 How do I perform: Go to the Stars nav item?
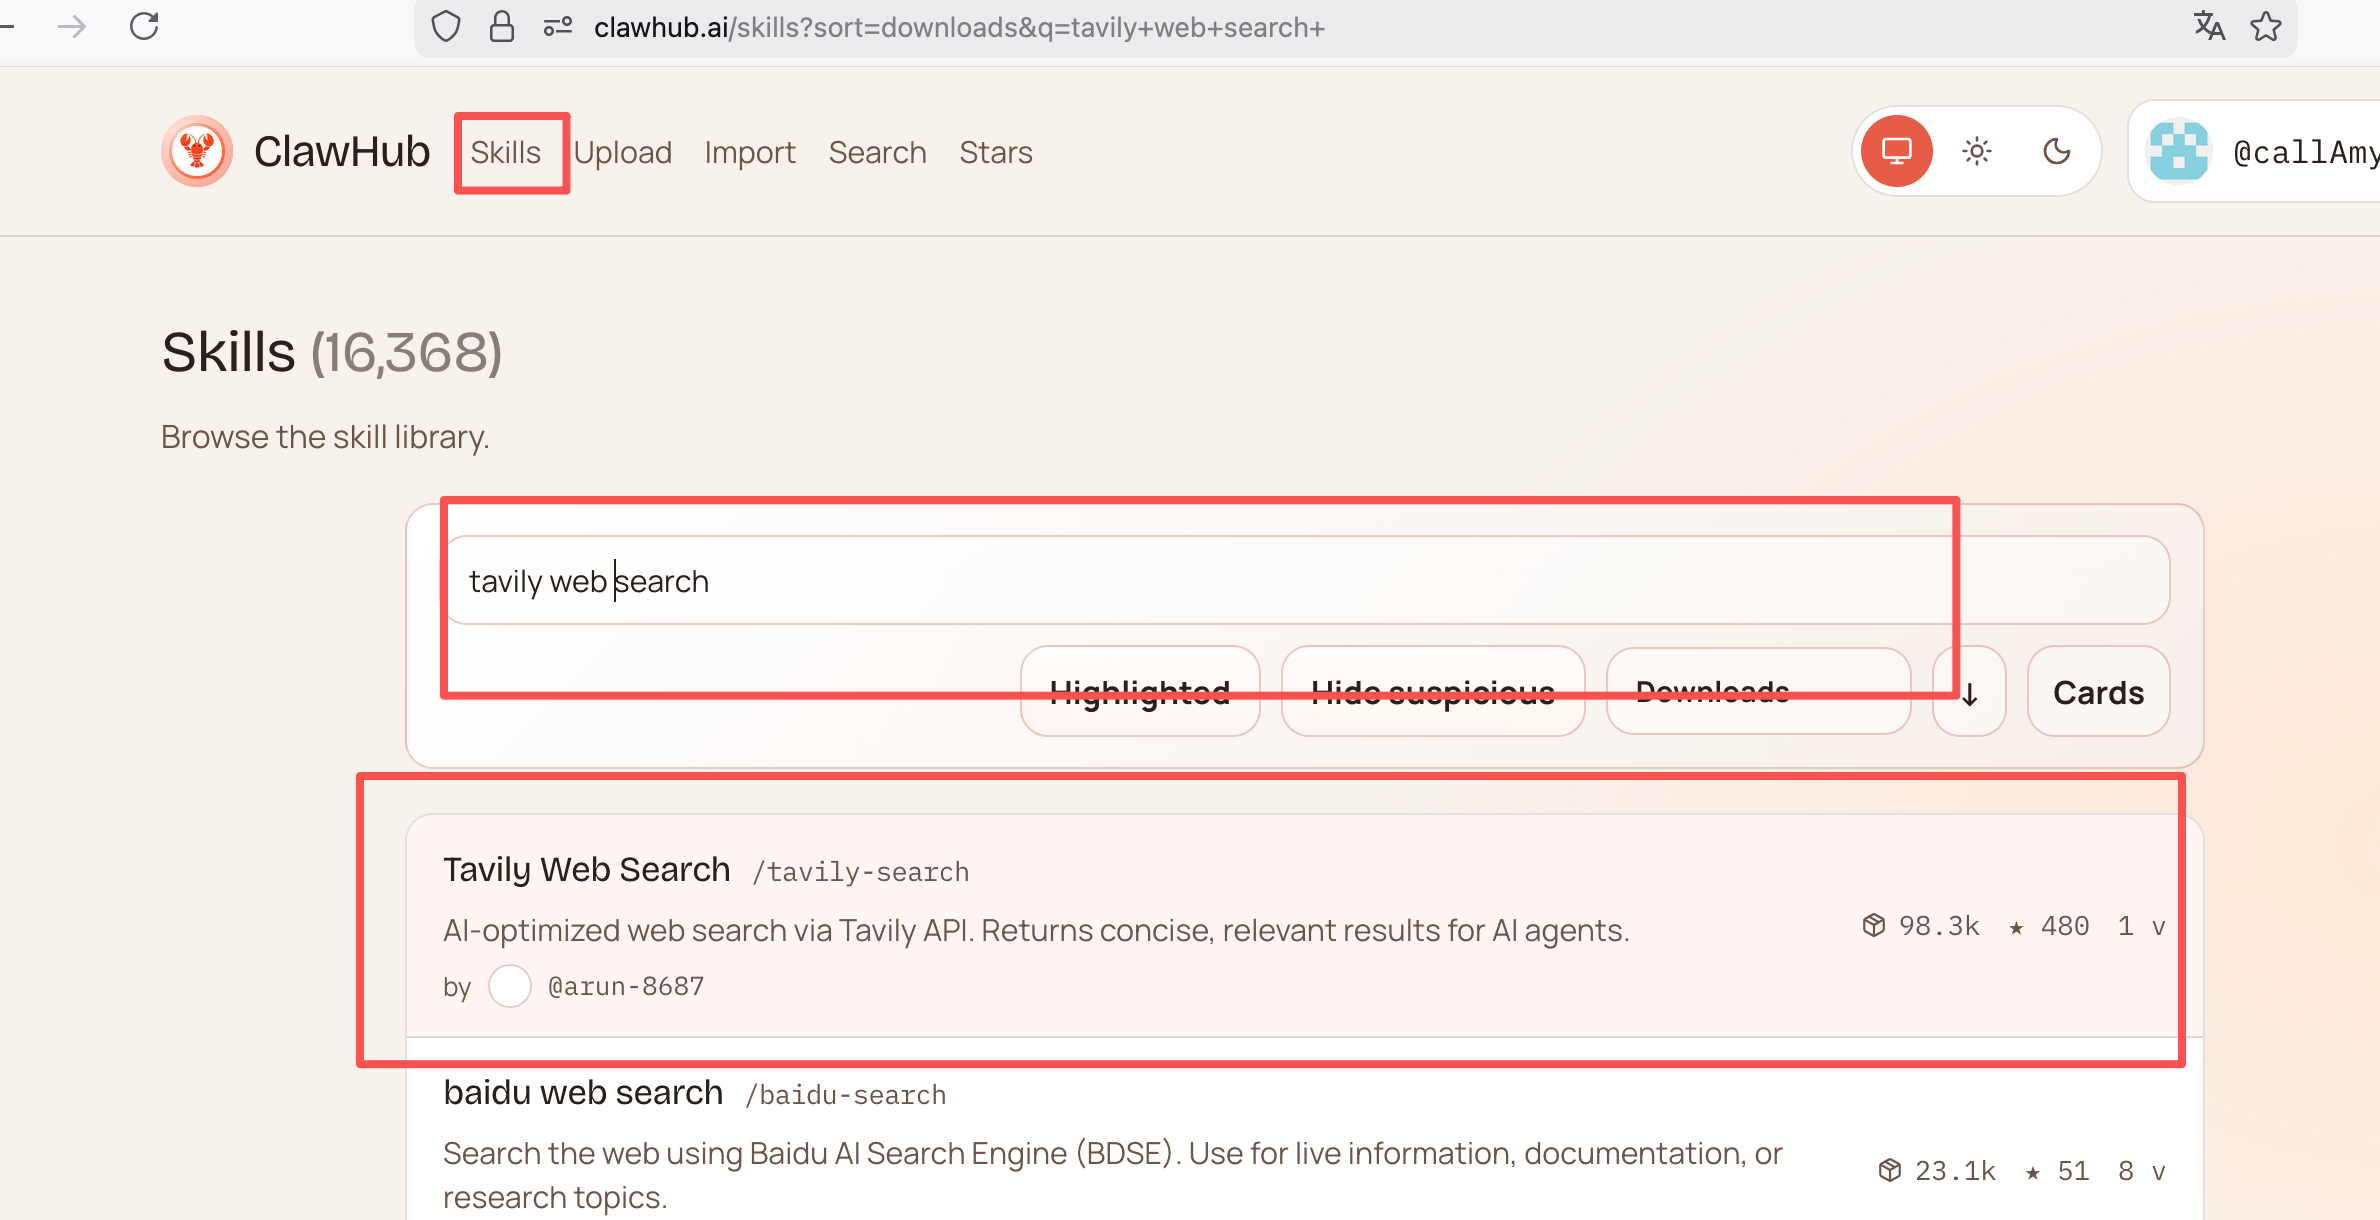(x=995, y=152)
